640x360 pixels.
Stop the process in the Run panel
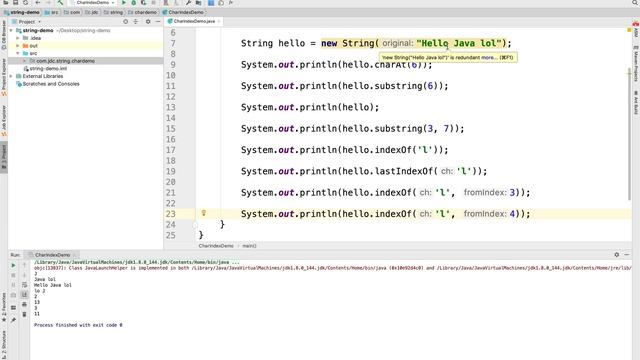click(13, 276)
